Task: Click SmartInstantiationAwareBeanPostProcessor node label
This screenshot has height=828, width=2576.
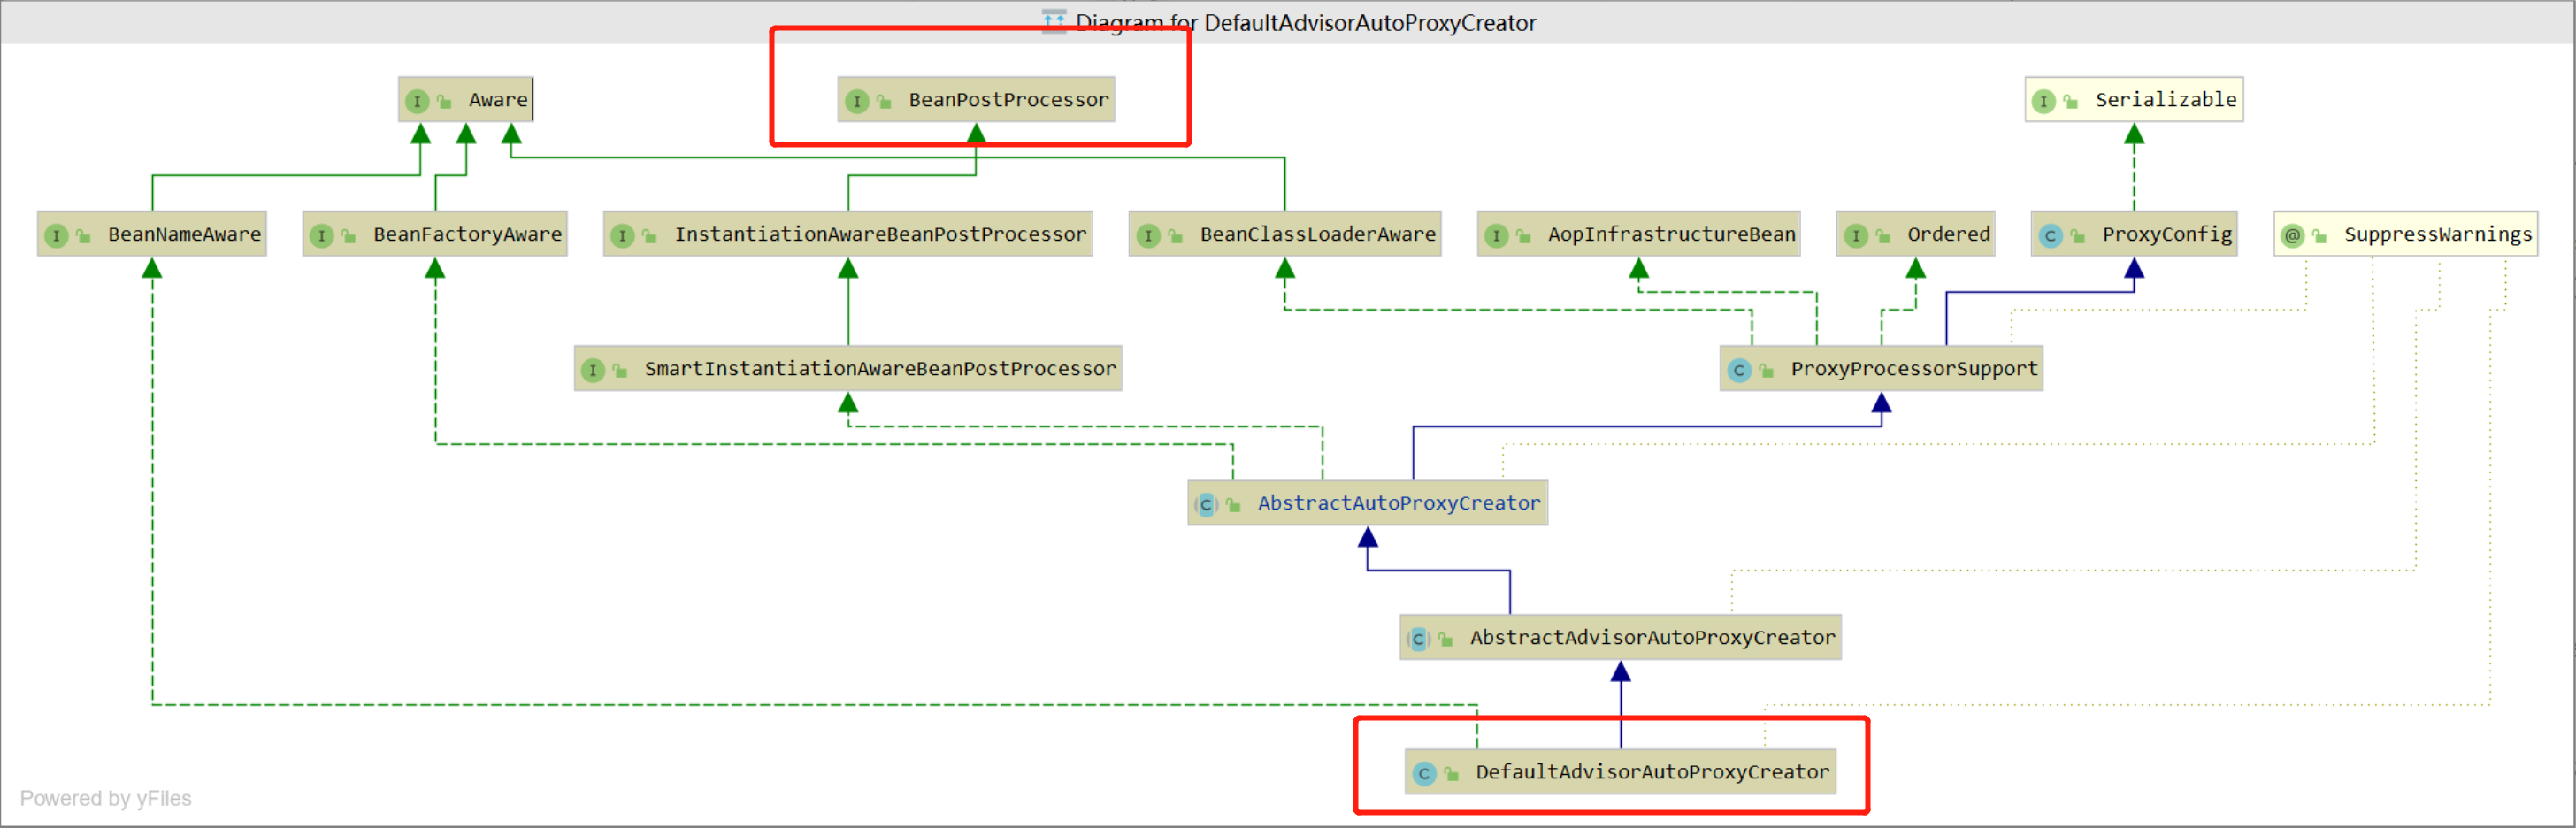Action: [x=880, y=369]
